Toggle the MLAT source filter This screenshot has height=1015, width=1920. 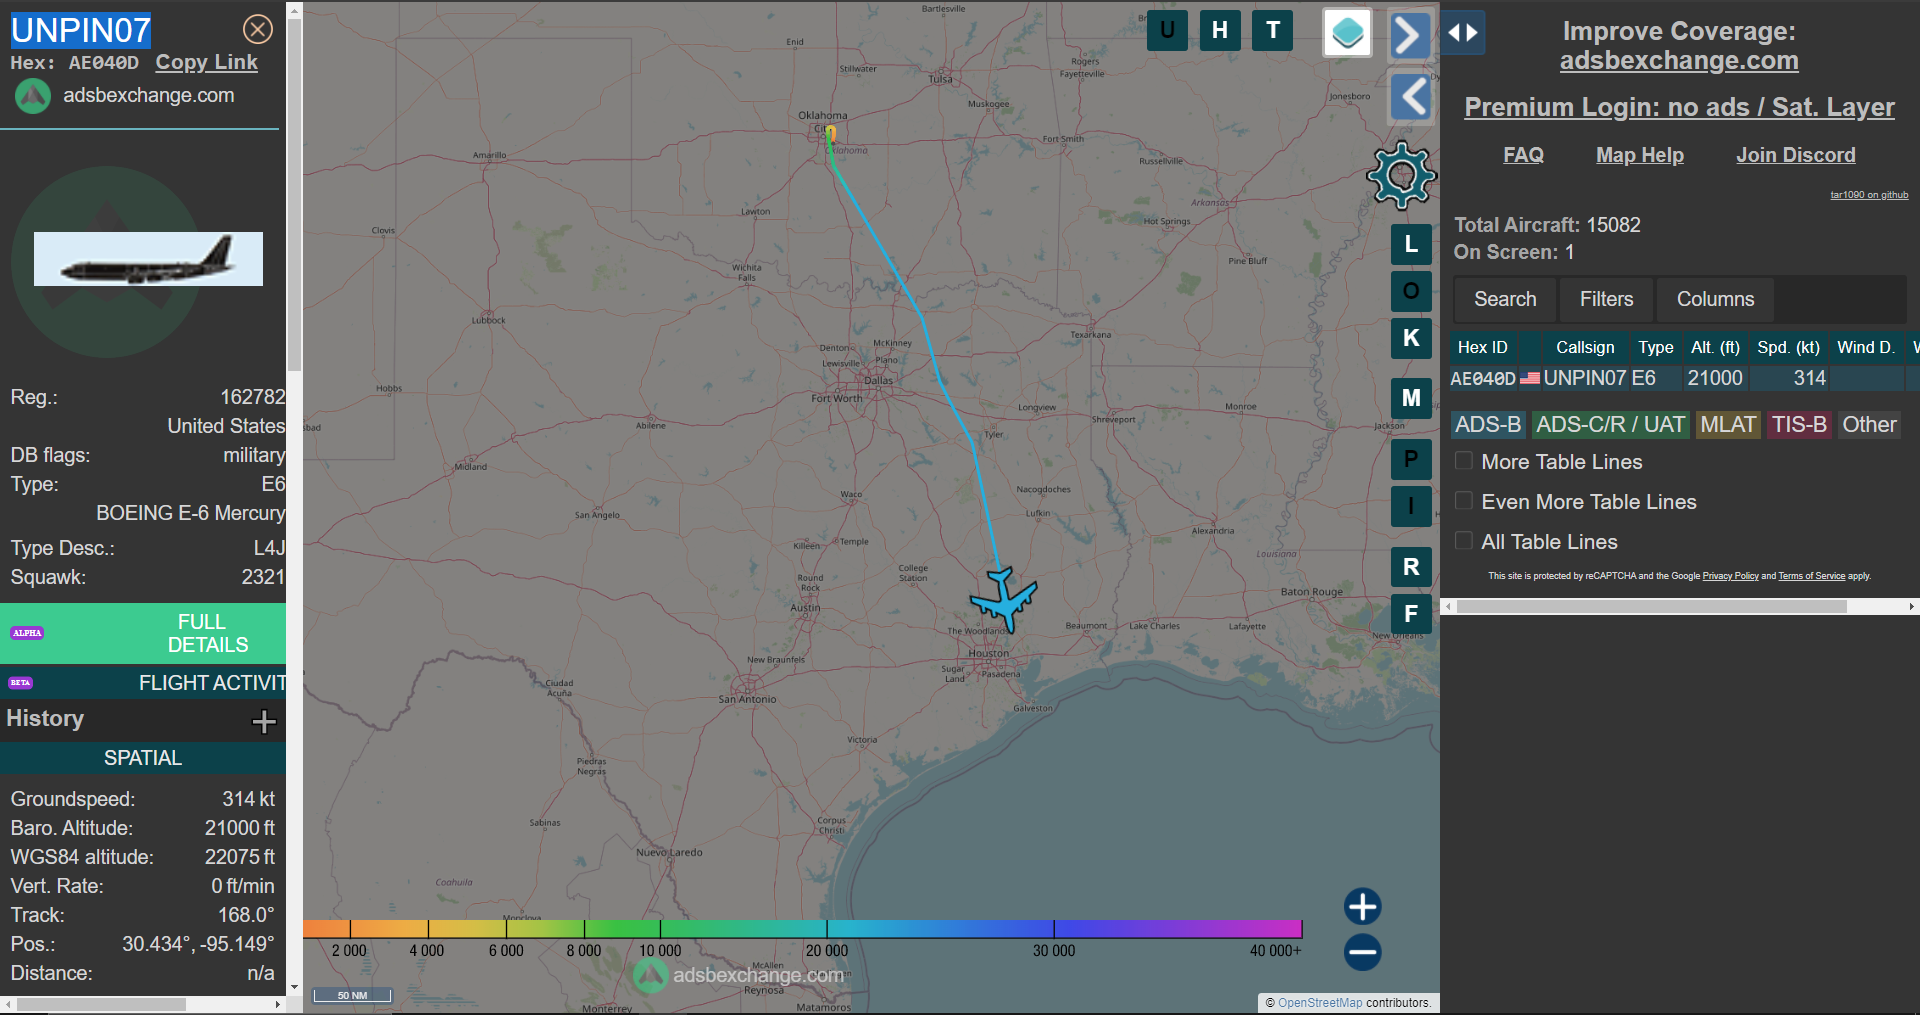click(1728, 425)
